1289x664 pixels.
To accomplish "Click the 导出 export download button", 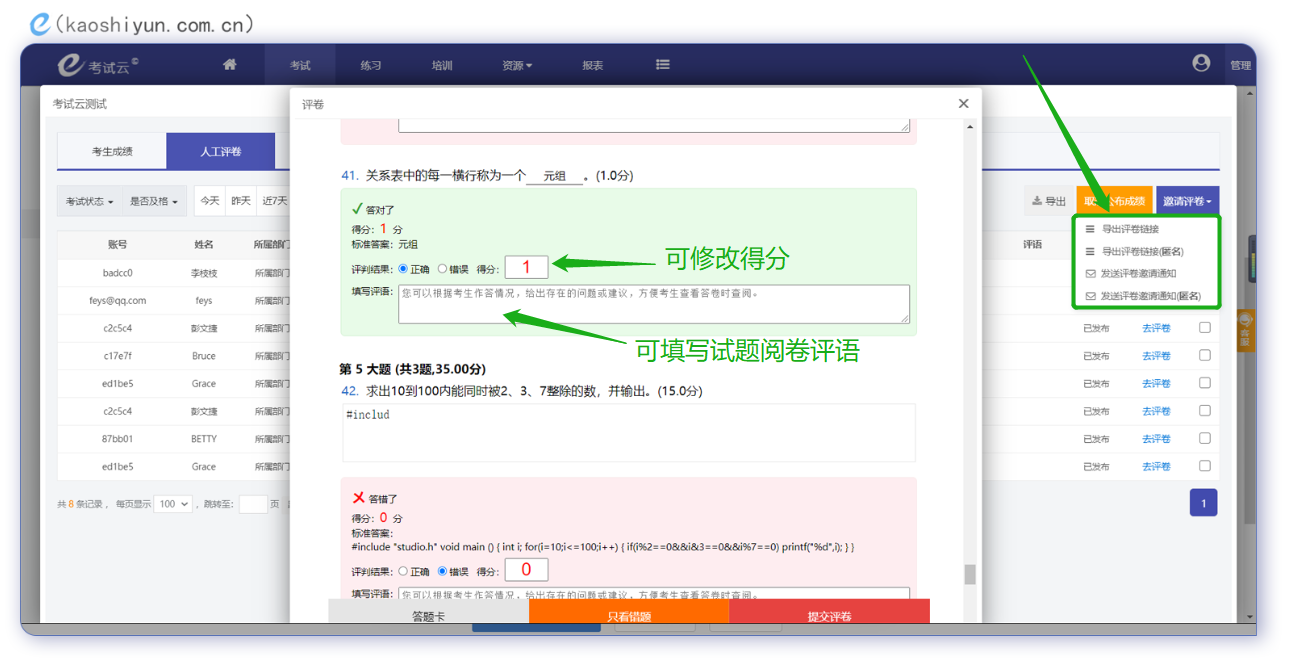I will coord(1049,201).
